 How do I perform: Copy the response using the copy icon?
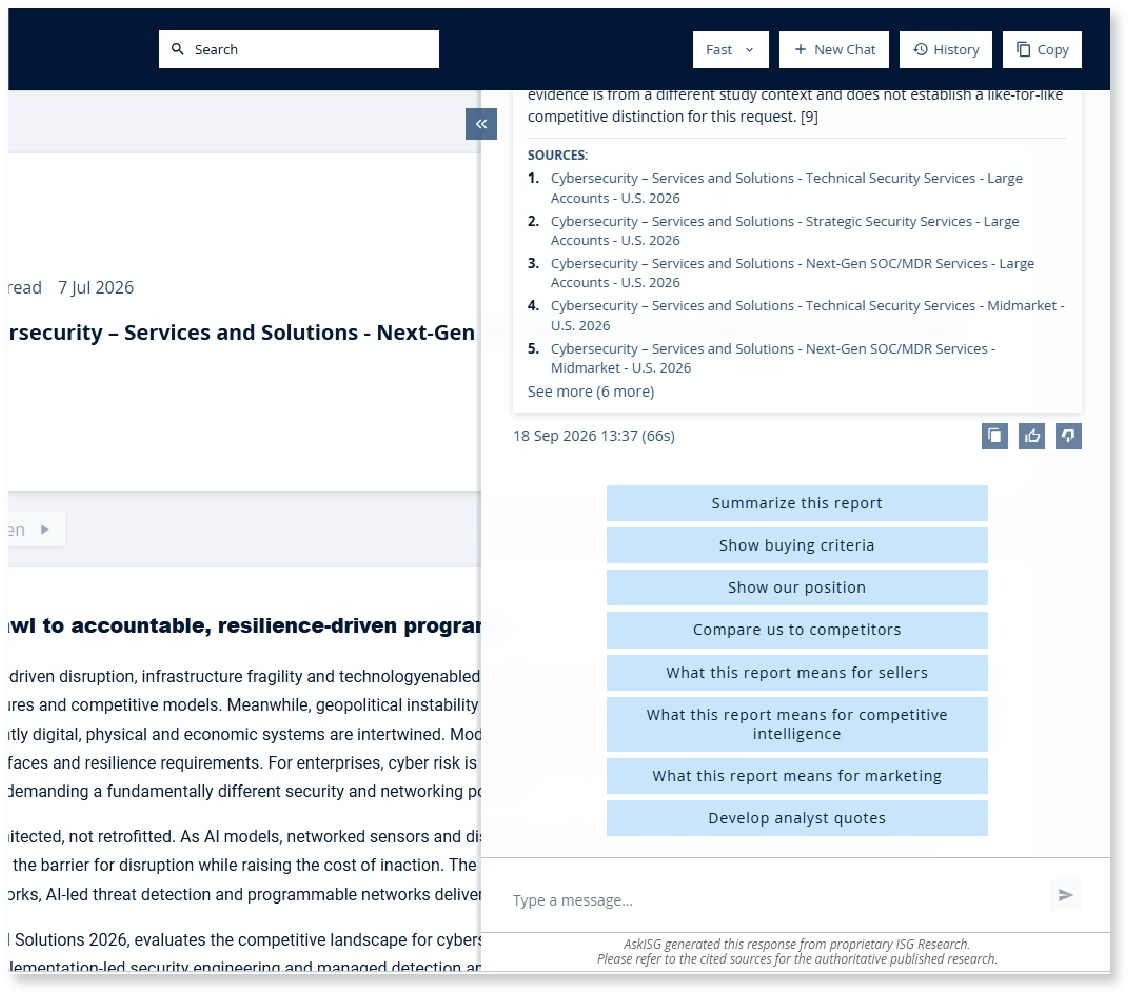point(995,436)
